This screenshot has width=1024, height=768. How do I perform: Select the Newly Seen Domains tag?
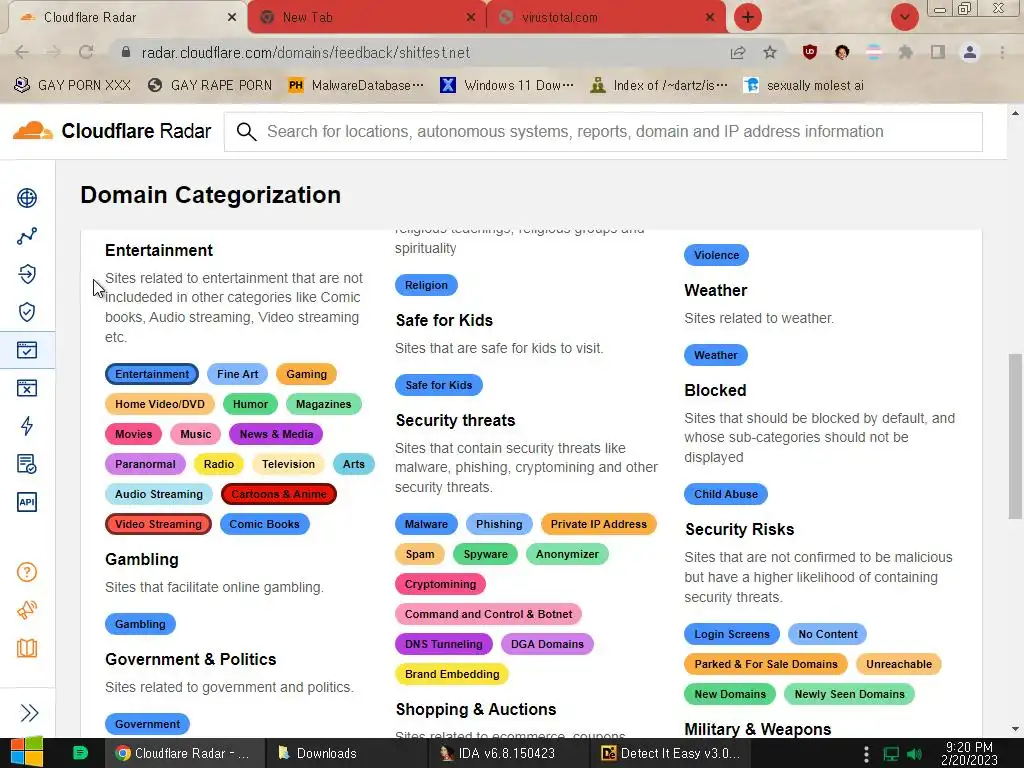click(x=850, y=694)
